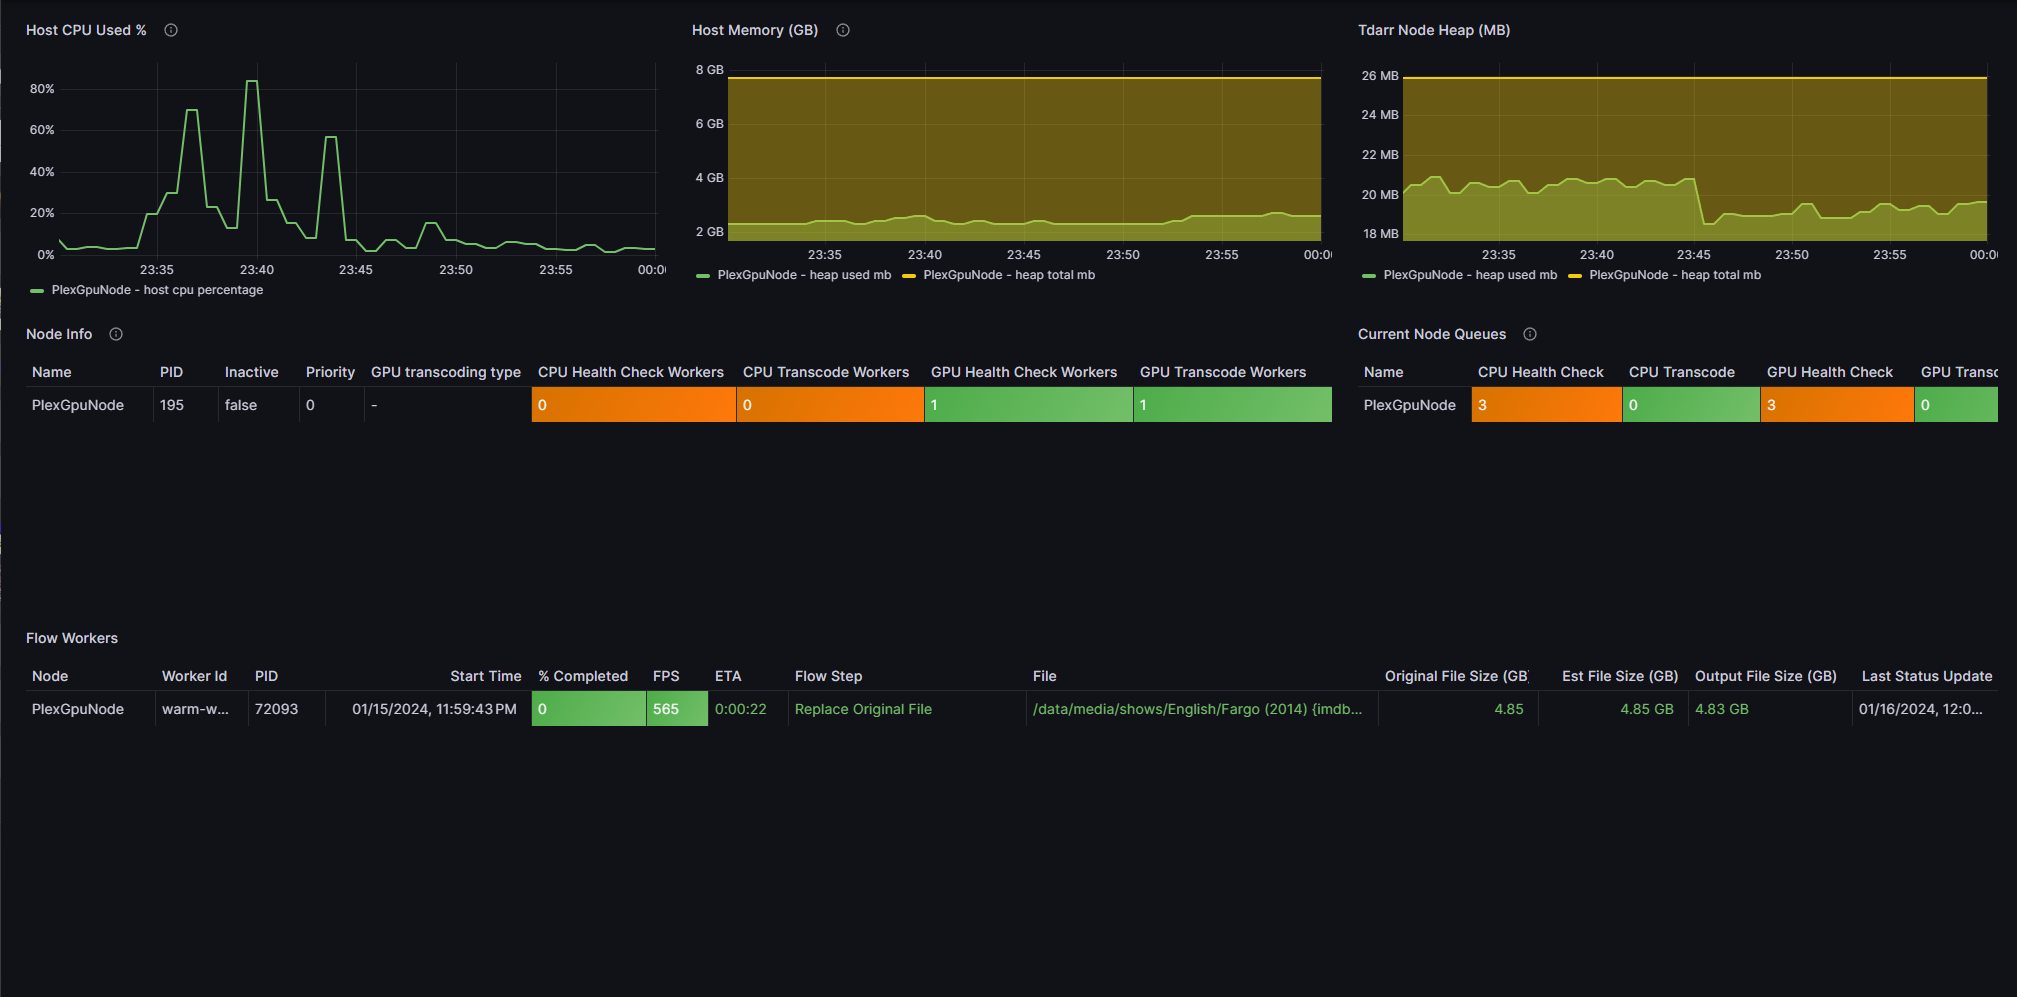Click the Current Node Queues info icon
Image resolution: width=2017 pixels, height=997 pixels.
pyautogui.click(x=1530, y=334)
